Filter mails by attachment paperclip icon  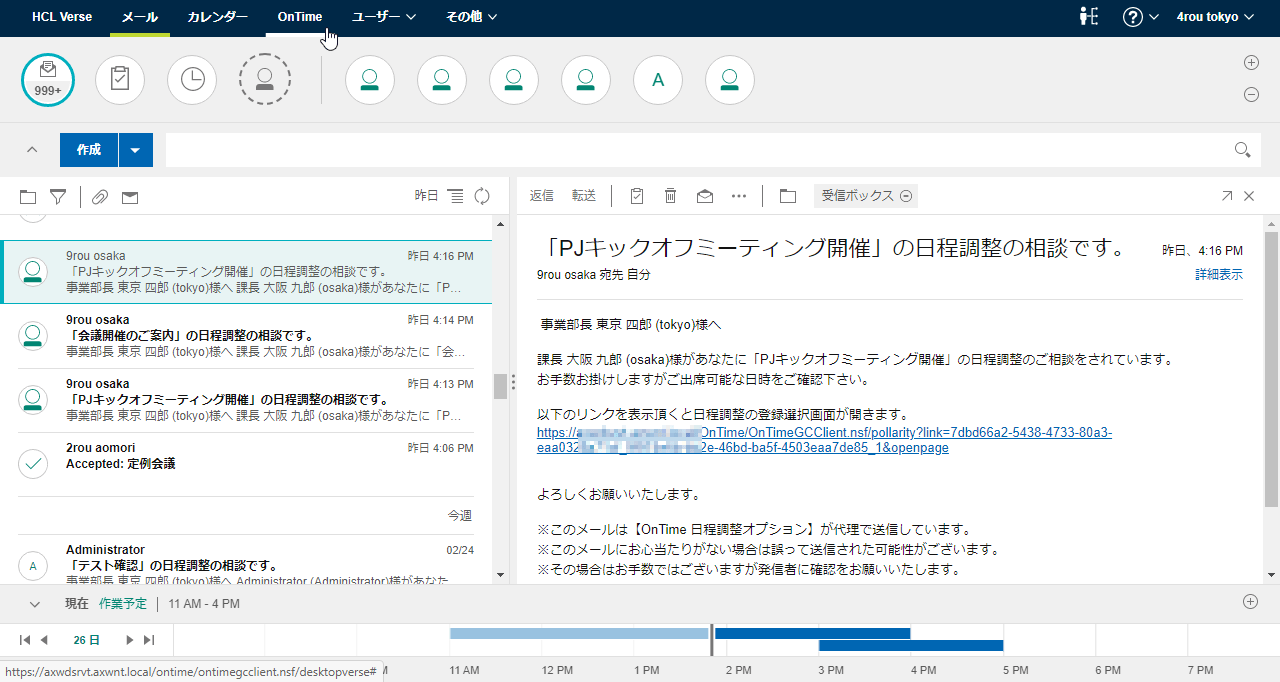coord(99,197)
